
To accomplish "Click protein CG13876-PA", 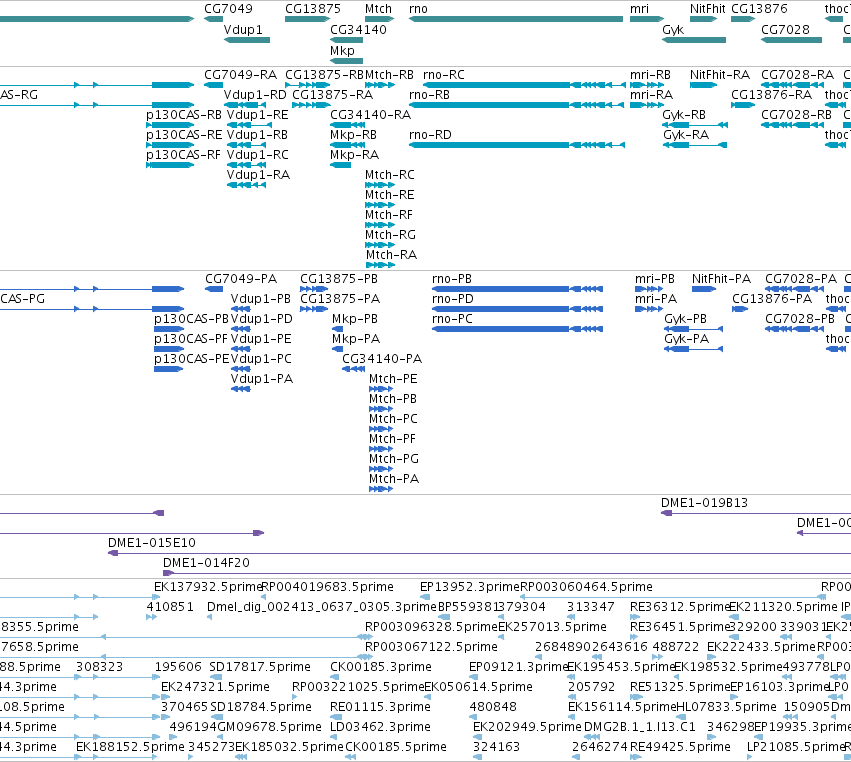I will click(x=772, y=299).
